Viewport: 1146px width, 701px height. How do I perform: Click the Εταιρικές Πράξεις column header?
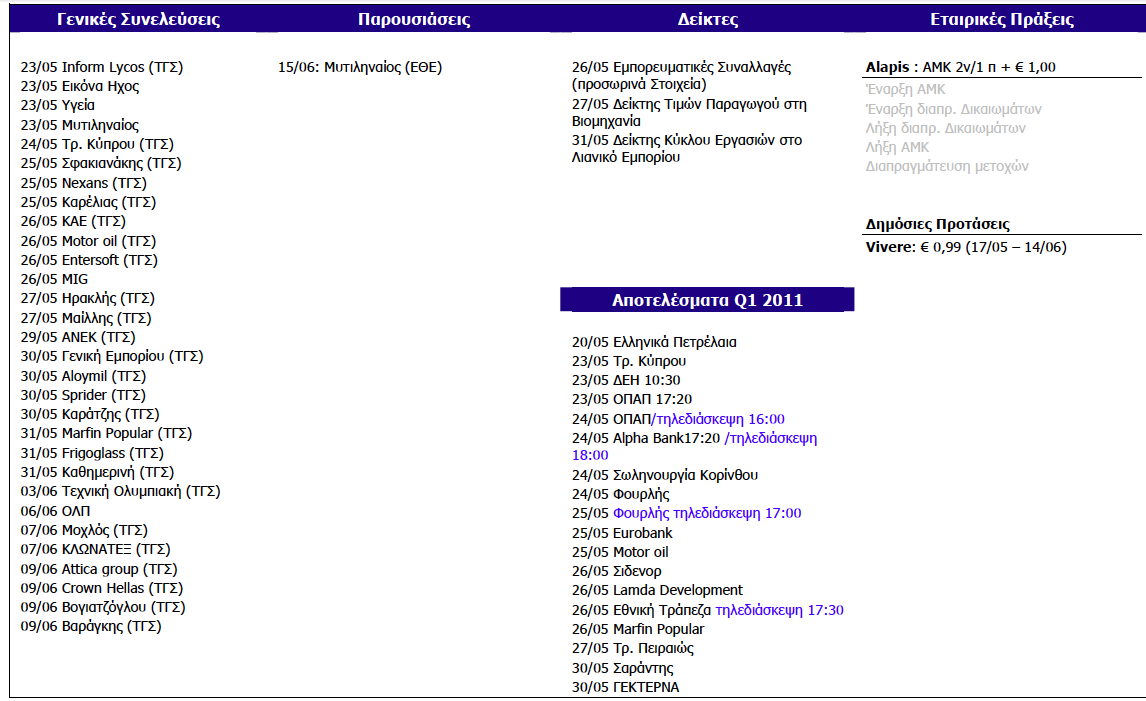point(1002,19)
